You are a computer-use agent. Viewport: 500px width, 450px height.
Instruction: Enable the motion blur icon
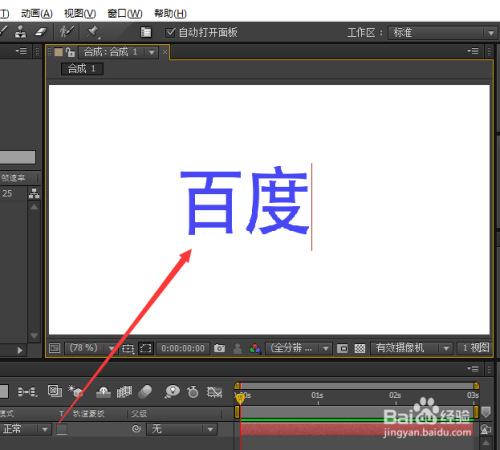pyautogui.click(x=145, y=392)
